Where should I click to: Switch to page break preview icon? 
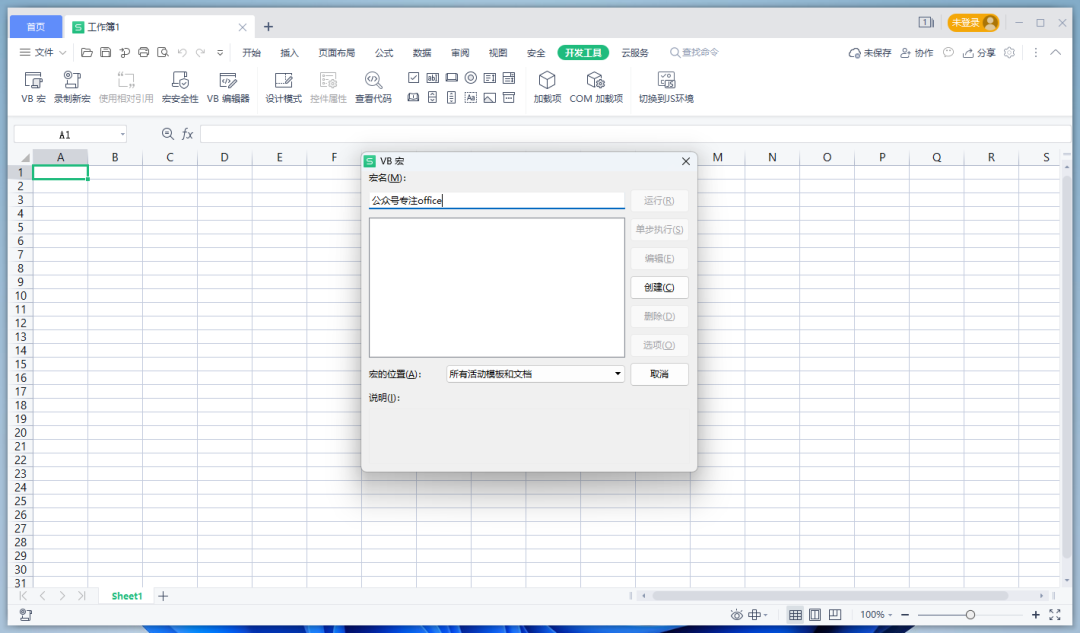pos(835,614)
